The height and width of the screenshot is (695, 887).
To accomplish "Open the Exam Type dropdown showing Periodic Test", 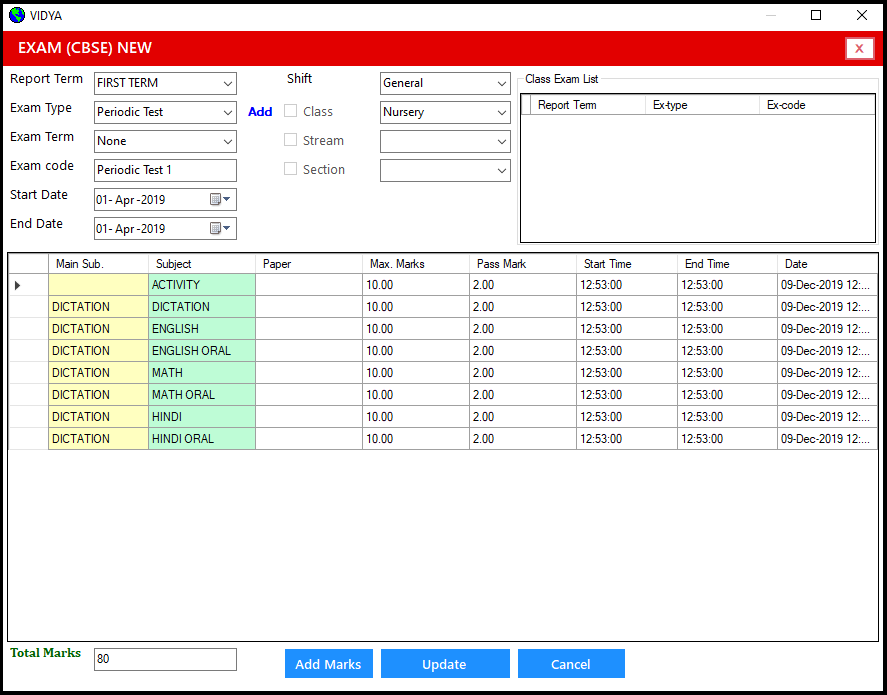I will pyautogui.click(x=227, y=112).
